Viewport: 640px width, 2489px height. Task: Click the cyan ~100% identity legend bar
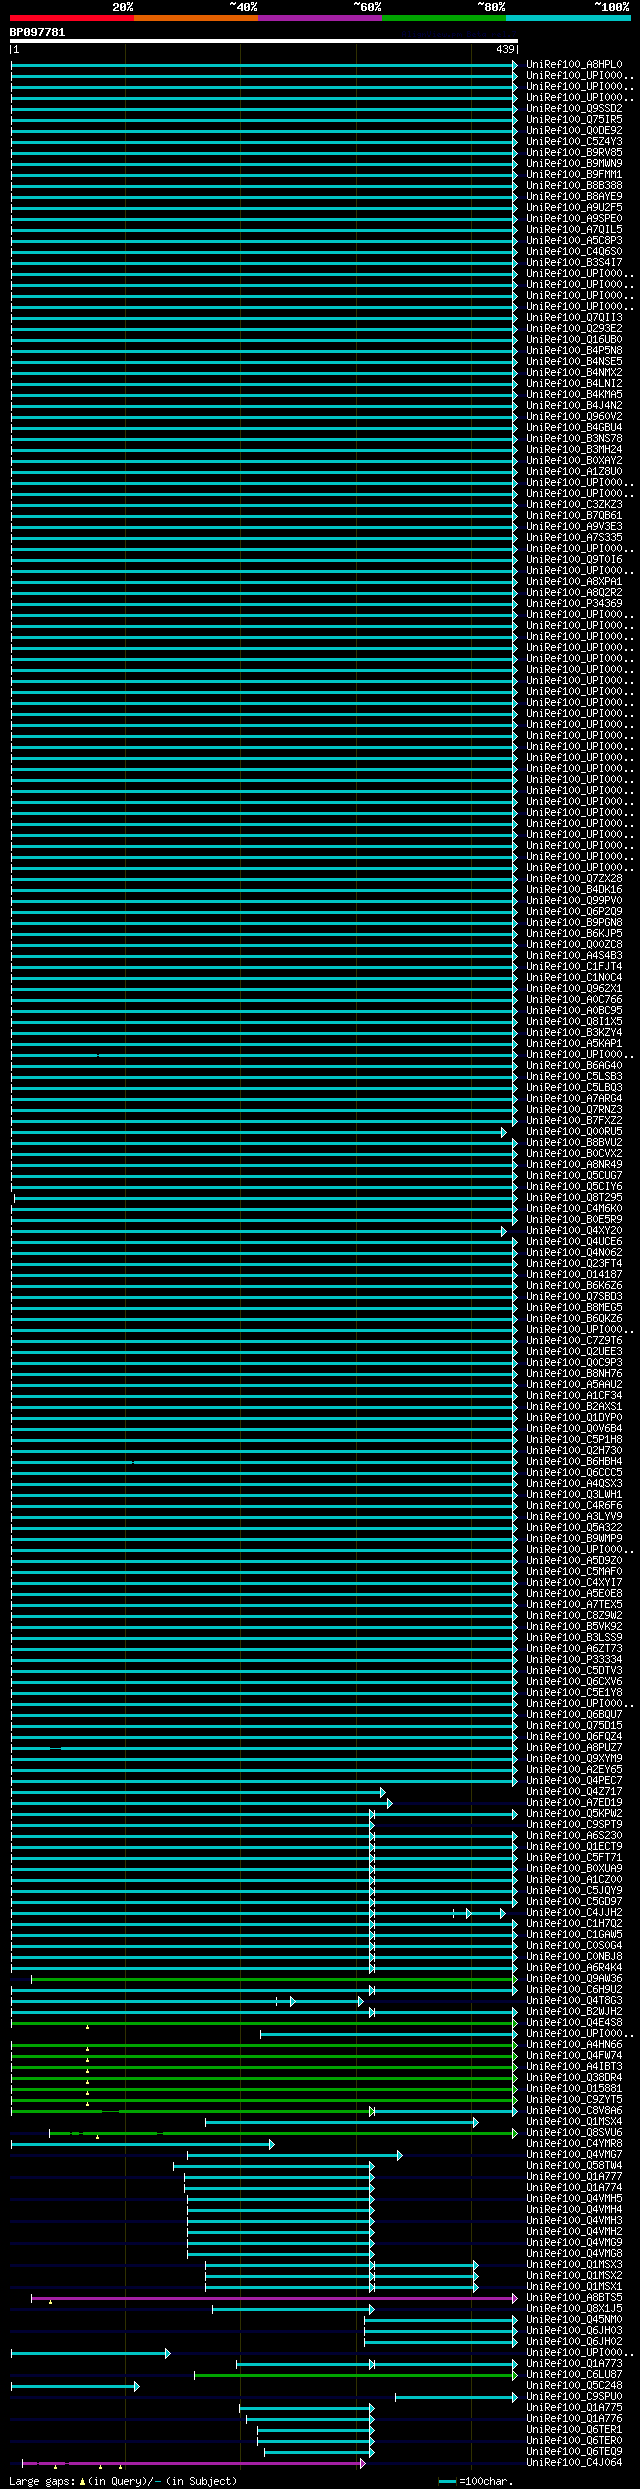[568, 18]
